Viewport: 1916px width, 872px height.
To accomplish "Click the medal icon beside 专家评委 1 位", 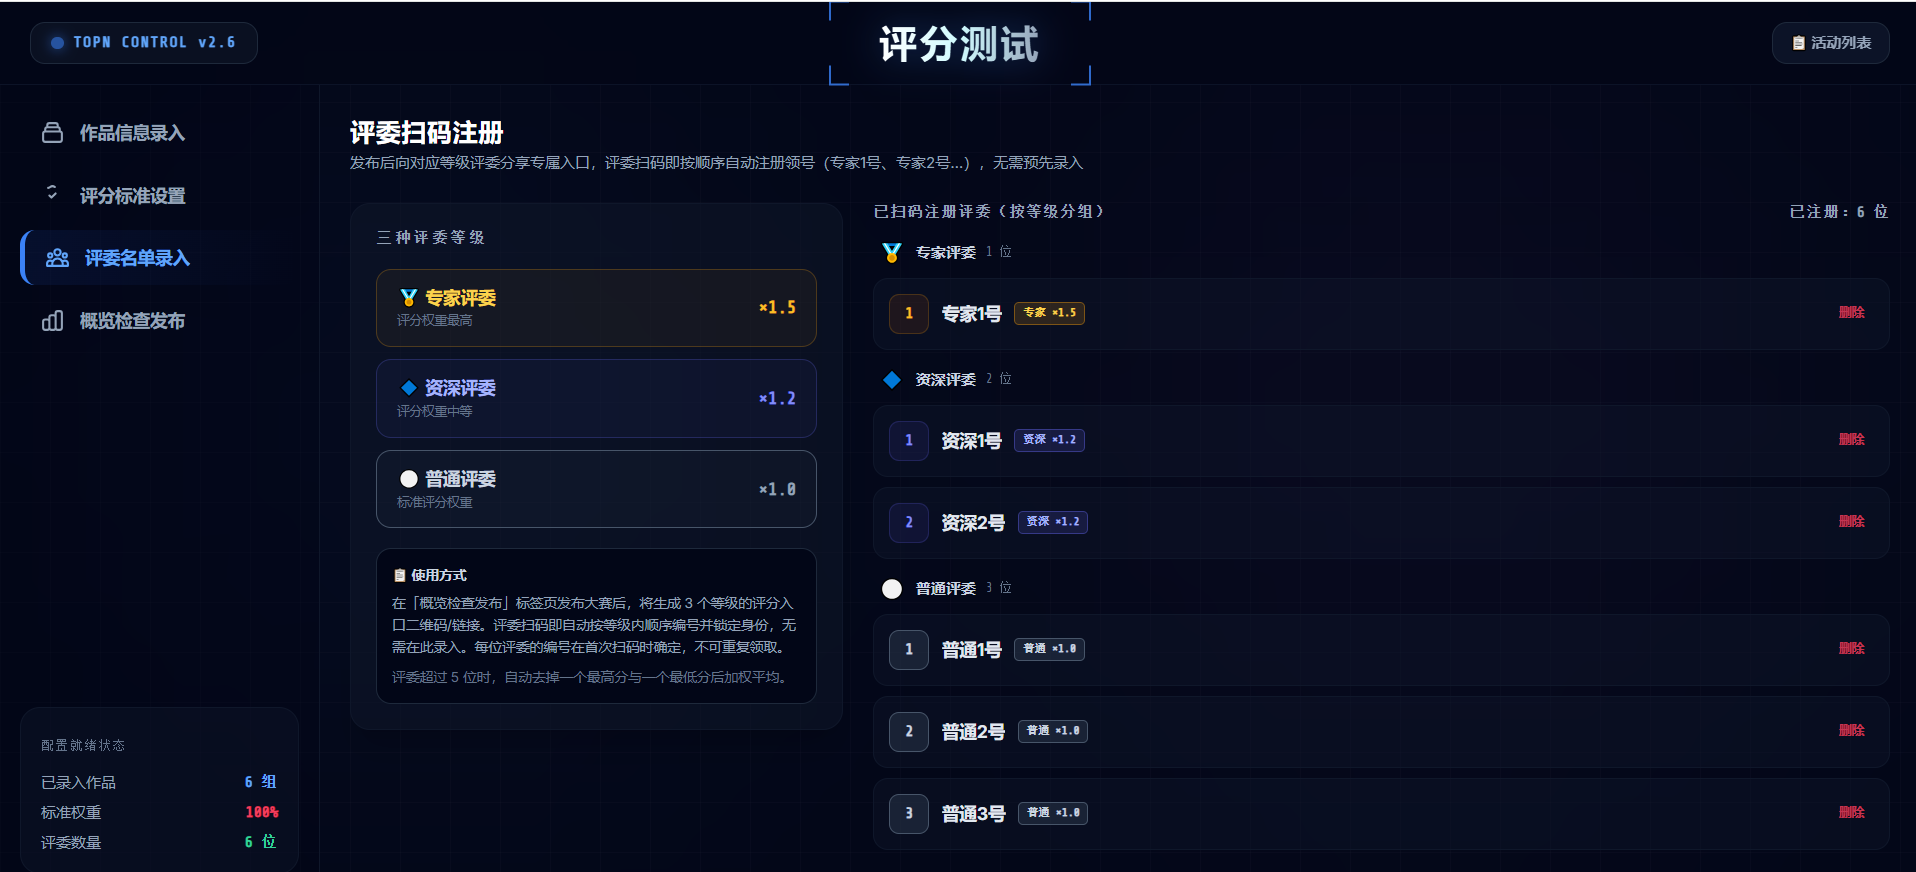I will (x=892, y=253).
